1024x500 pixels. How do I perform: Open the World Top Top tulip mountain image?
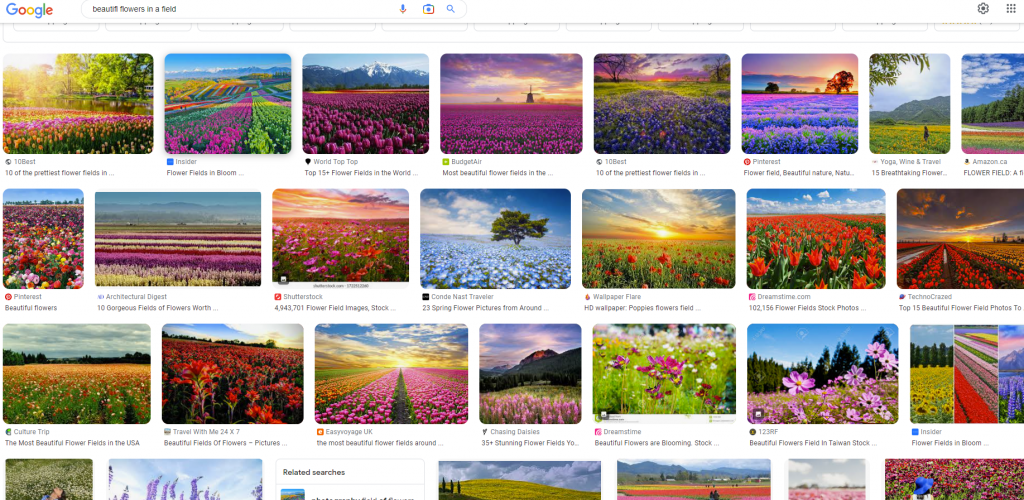(x=366, y=104)
